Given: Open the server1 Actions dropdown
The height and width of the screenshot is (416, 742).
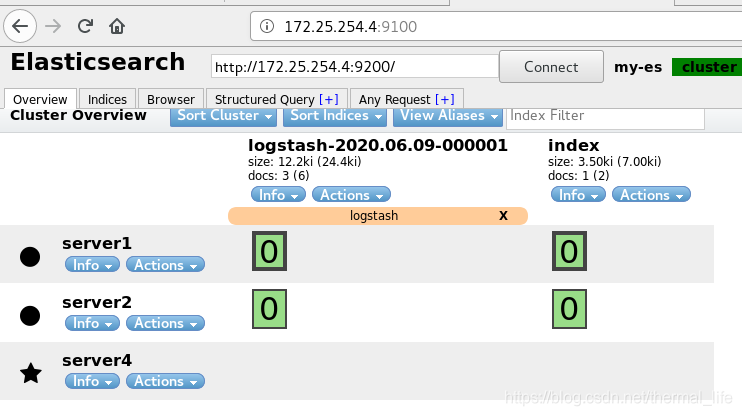Looking at the screenshot, I should [x=165, y=265].
